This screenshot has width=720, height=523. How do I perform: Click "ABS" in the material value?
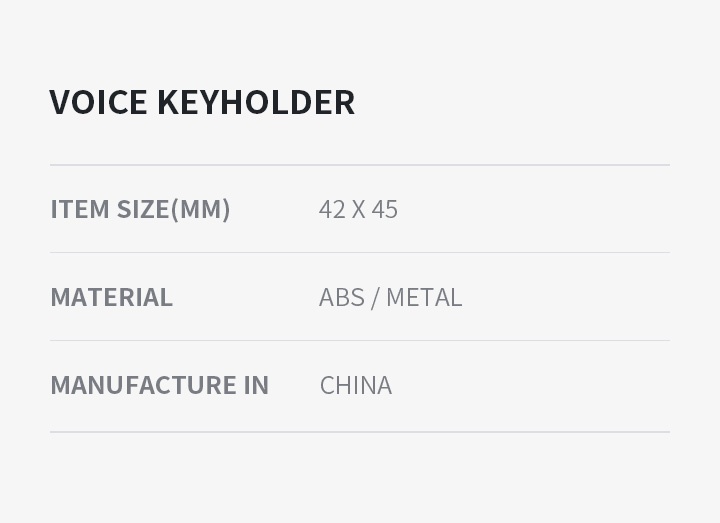(x=342, y=297)
